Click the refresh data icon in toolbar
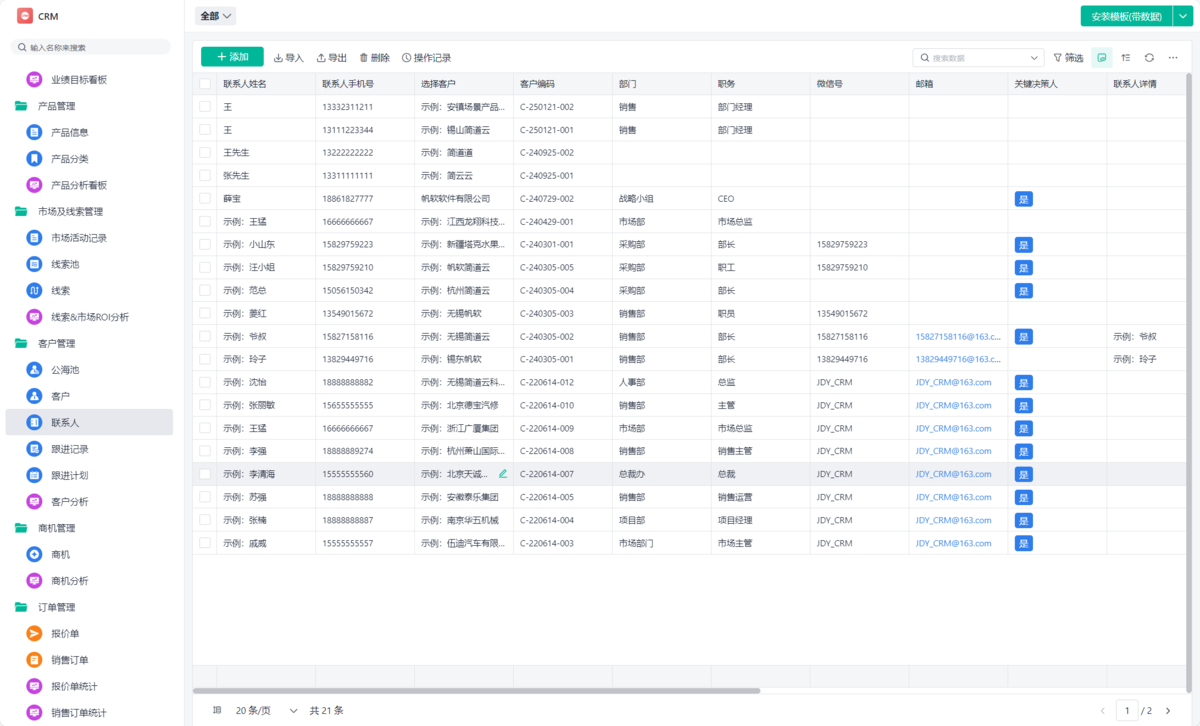The image size is (1200, 726). (1149, 58)
